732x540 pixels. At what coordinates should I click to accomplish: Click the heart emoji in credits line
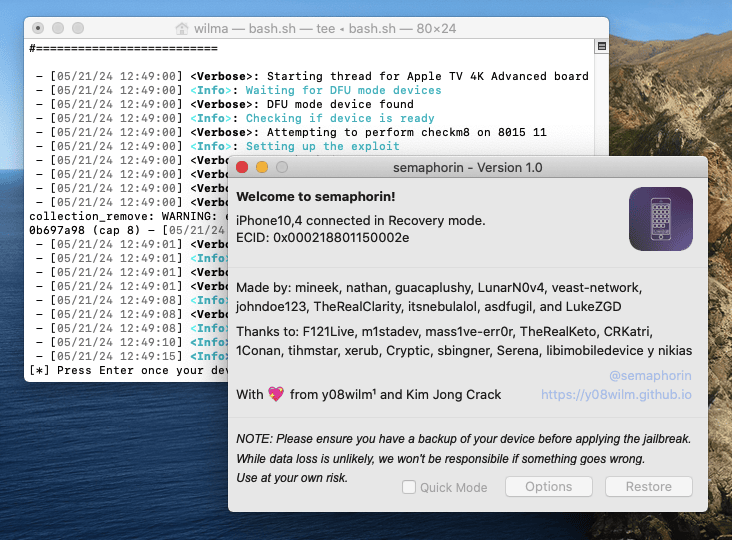tap(277, 395)
